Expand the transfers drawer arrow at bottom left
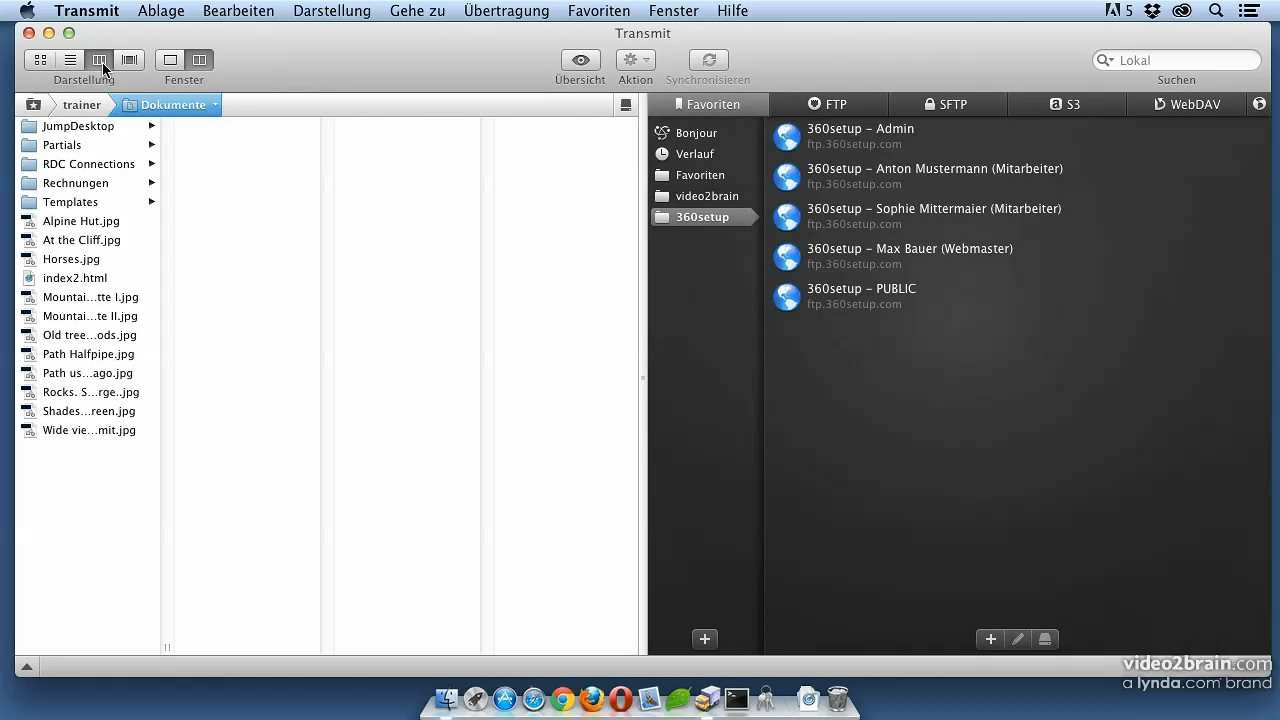Viewport: 1280px width, 720px height. pyautogui.click(x=27, y=667)
